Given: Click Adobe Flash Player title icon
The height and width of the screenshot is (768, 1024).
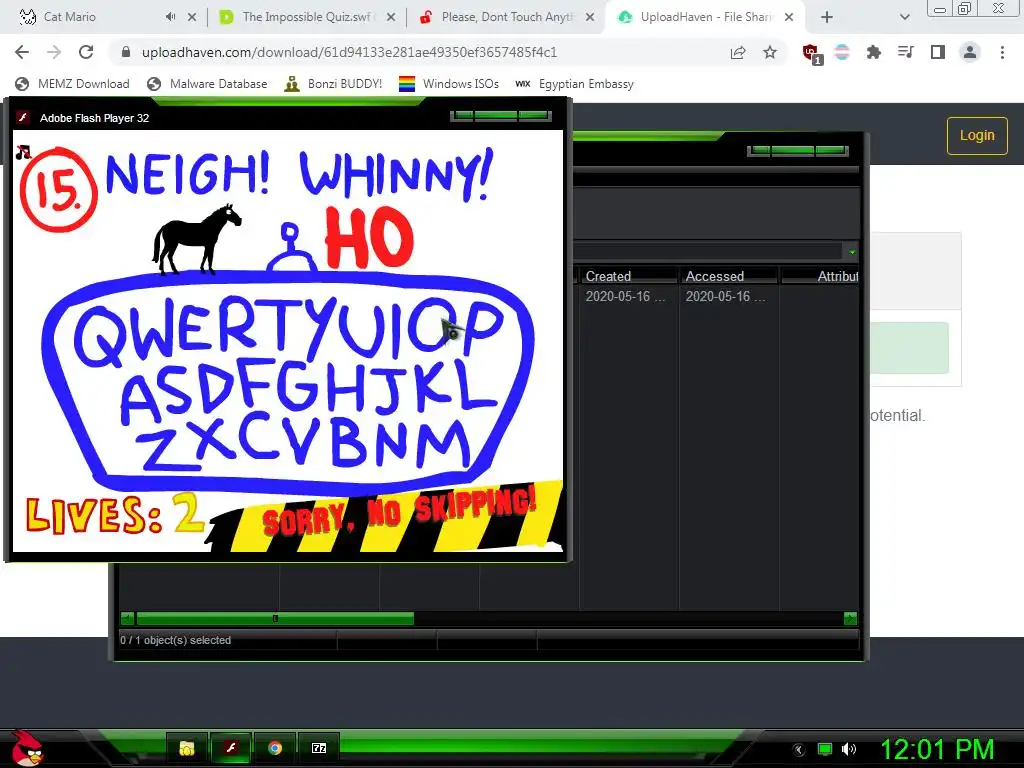Looking at the screenshot, I should coord(24,118).
